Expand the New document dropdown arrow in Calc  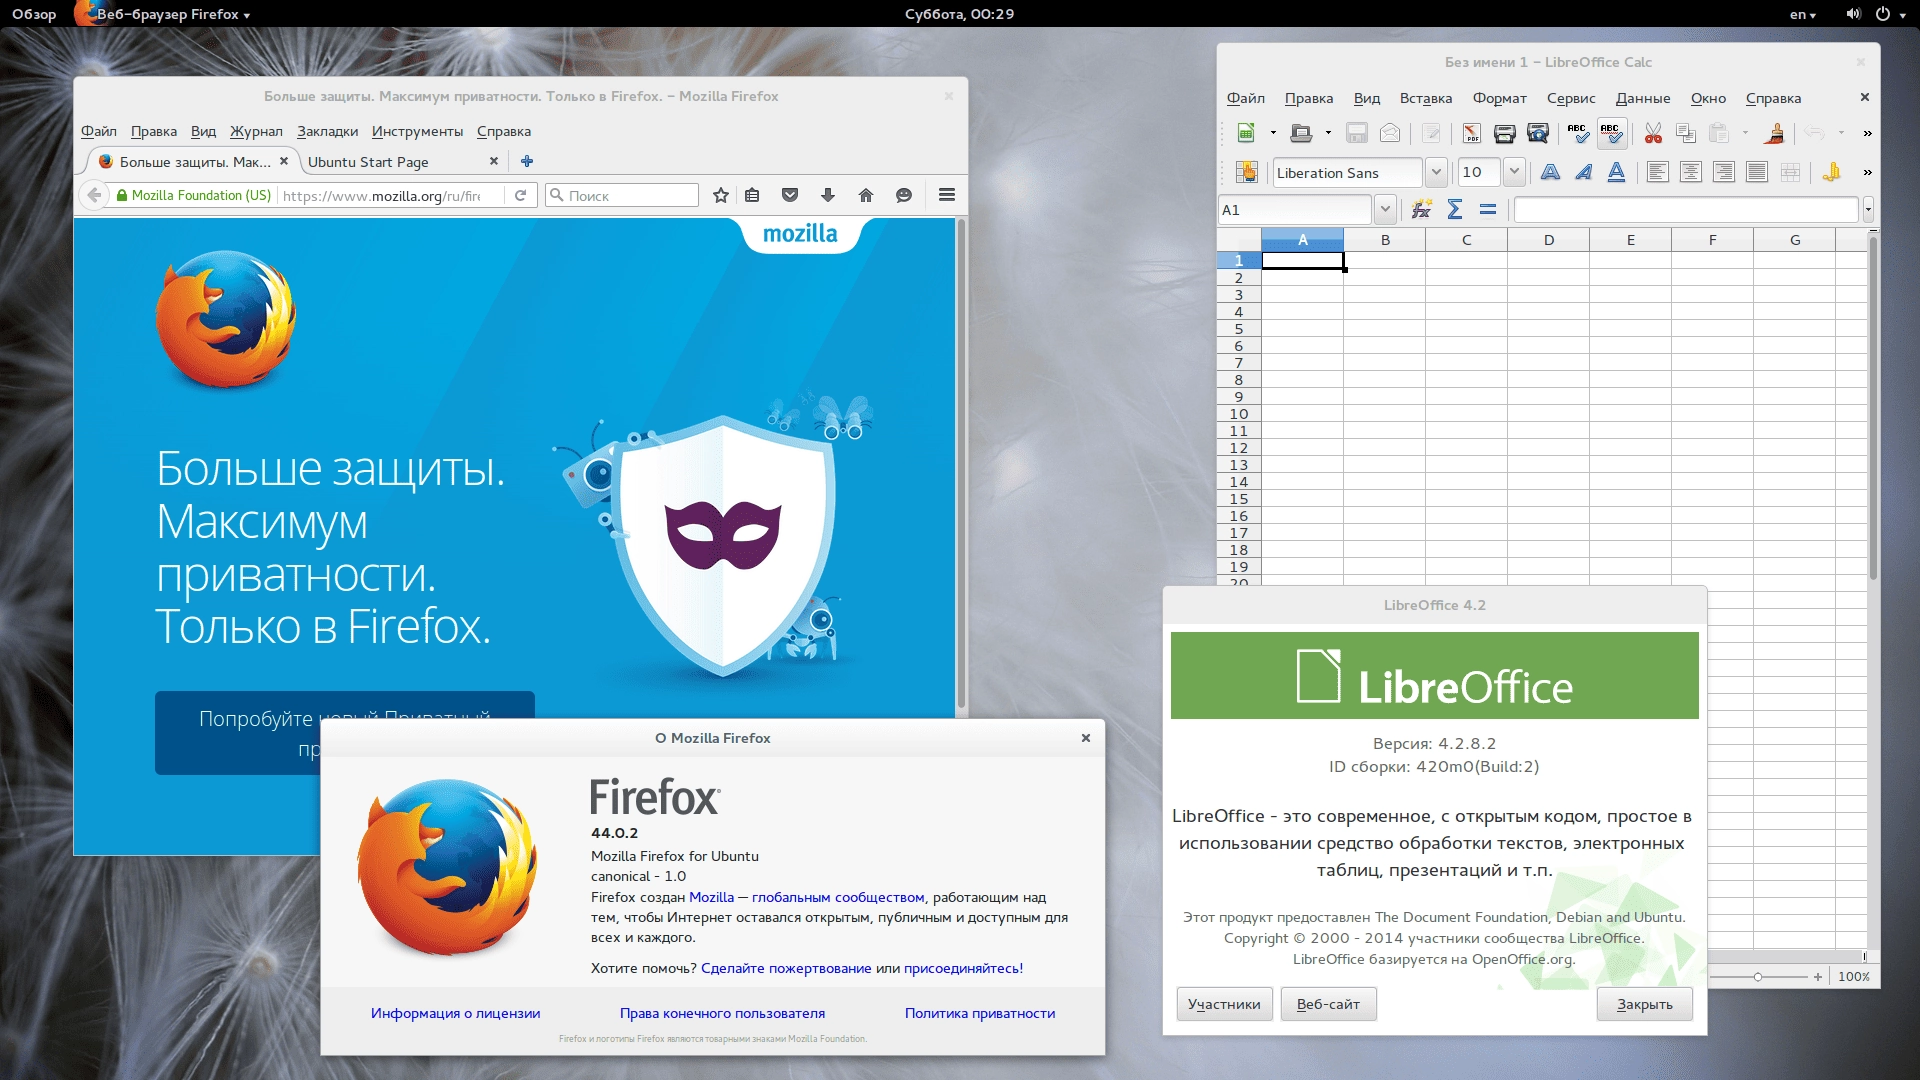coord(1273,133)
